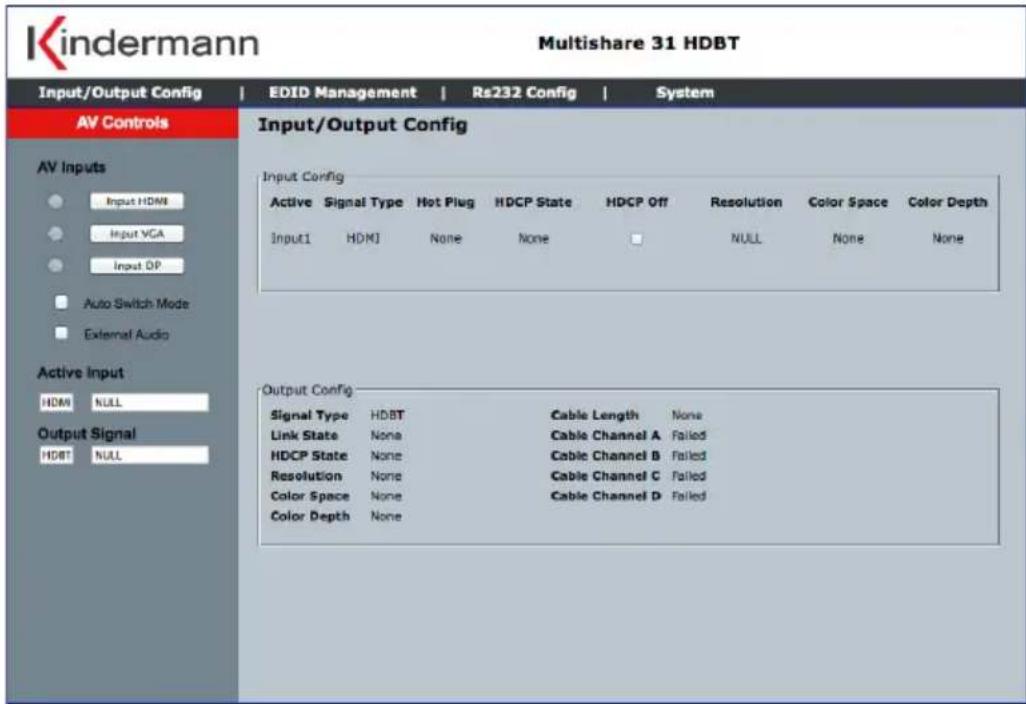Click the Failed status for Cable Channel A
This screenshot has height=704, width=1026.
(689, 436)
